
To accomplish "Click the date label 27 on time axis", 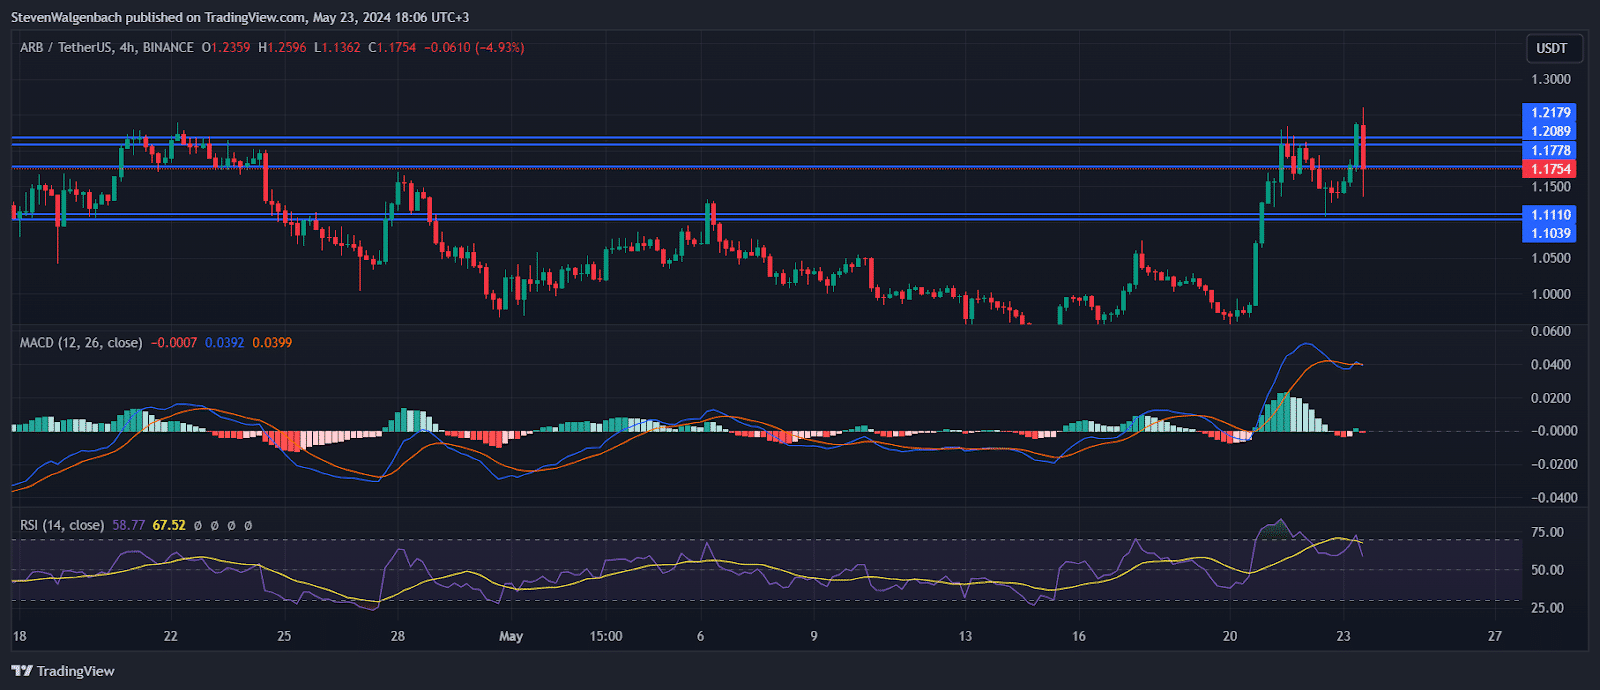I will [1495, 636].
